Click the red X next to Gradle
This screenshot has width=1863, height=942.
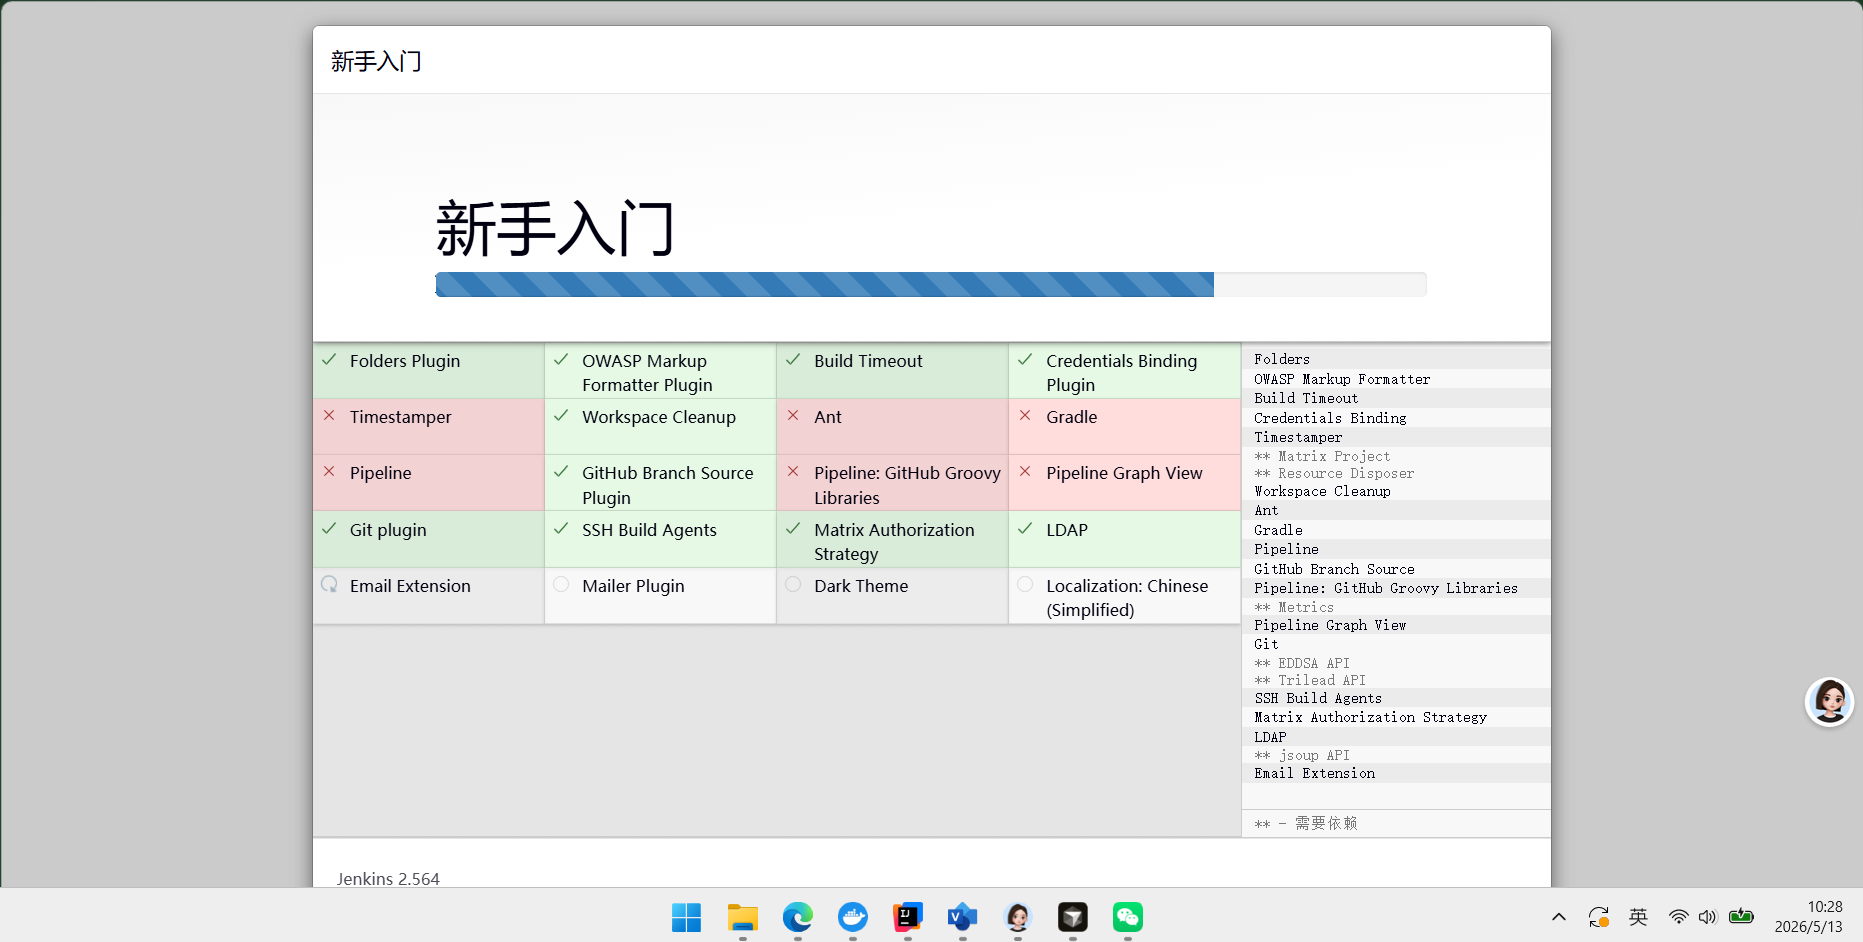(1025, 415)
